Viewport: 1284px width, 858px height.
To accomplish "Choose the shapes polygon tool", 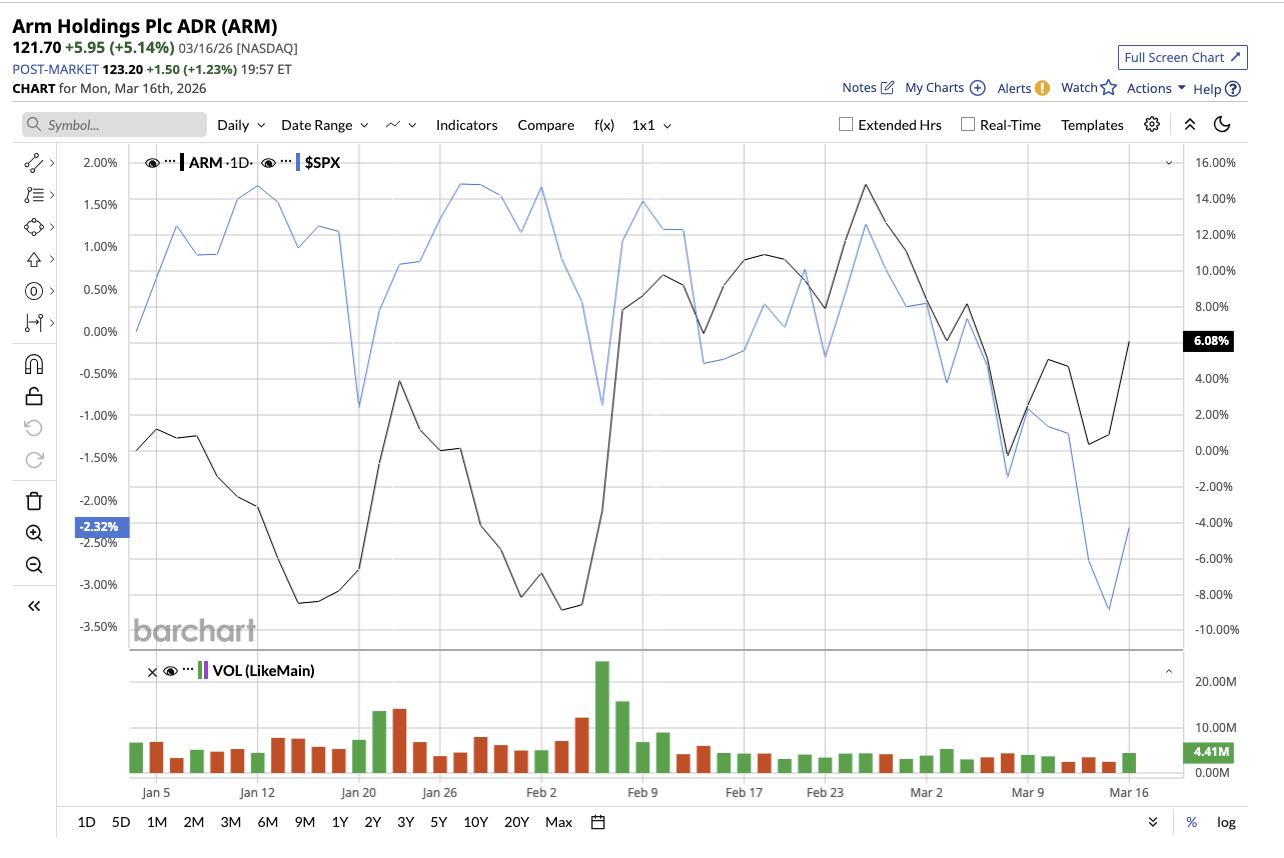I will [x=34, y=227].
